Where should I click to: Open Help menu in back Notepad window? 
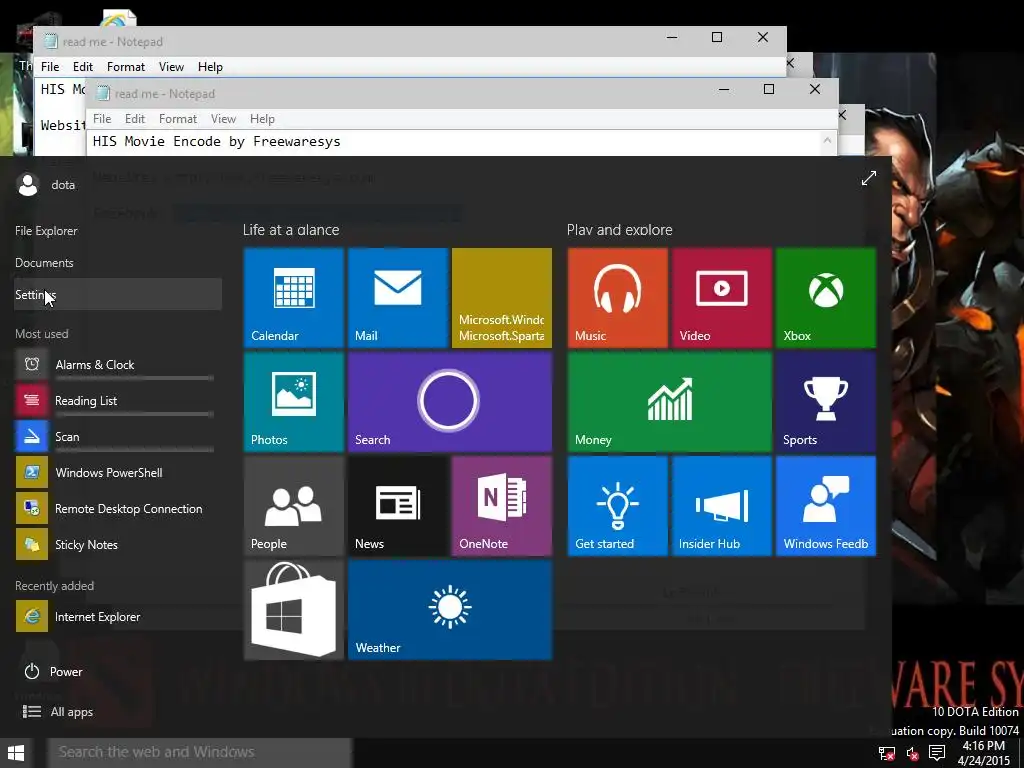click(x=210, y=67)
